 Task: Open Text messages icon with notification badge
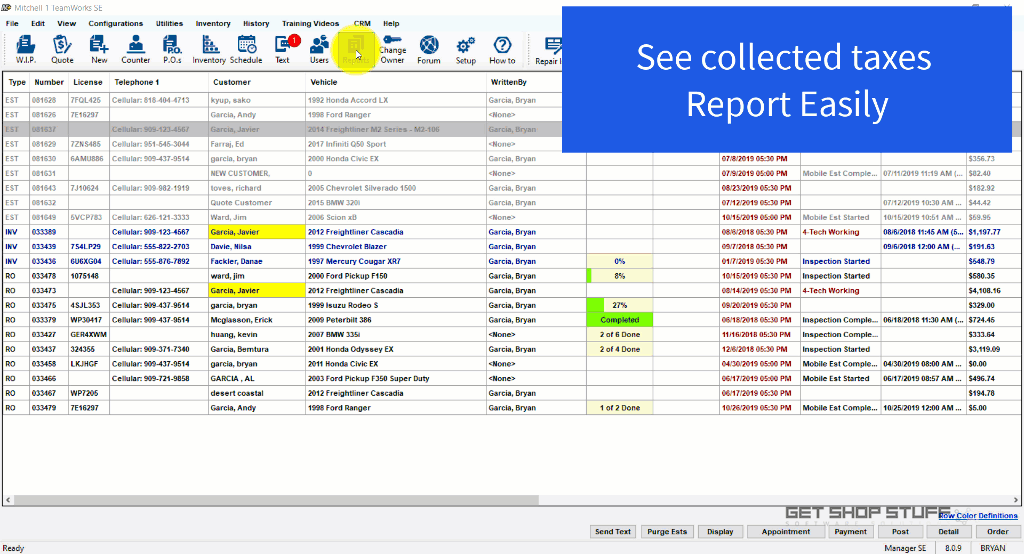[283, 47]
